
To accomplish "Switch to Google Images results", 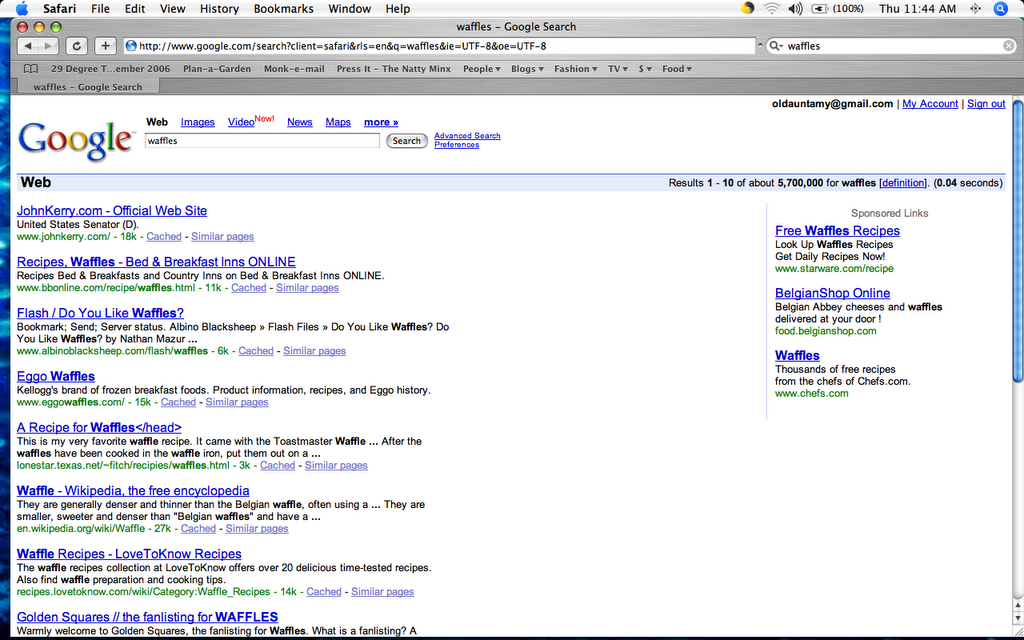I will pyautogui.click(x=197, y=122).
